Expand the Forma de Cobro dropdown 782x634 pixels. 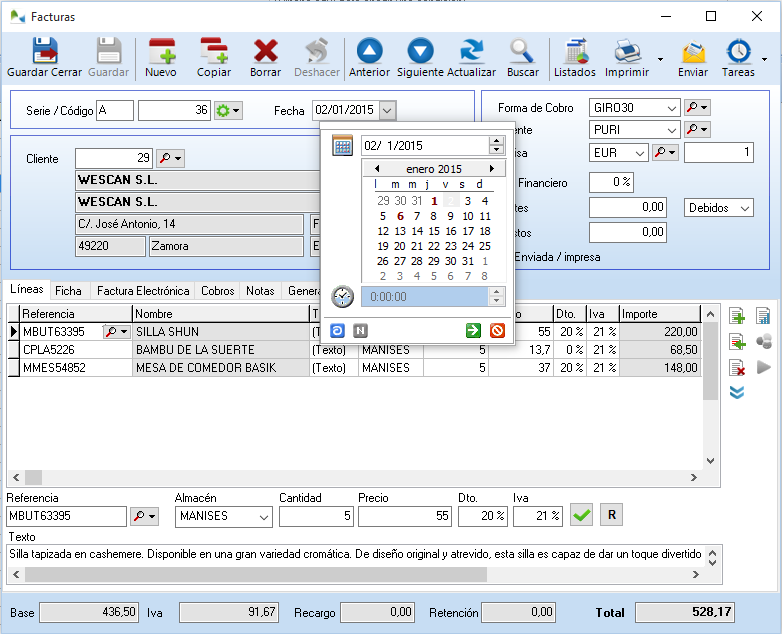point(670,108)
